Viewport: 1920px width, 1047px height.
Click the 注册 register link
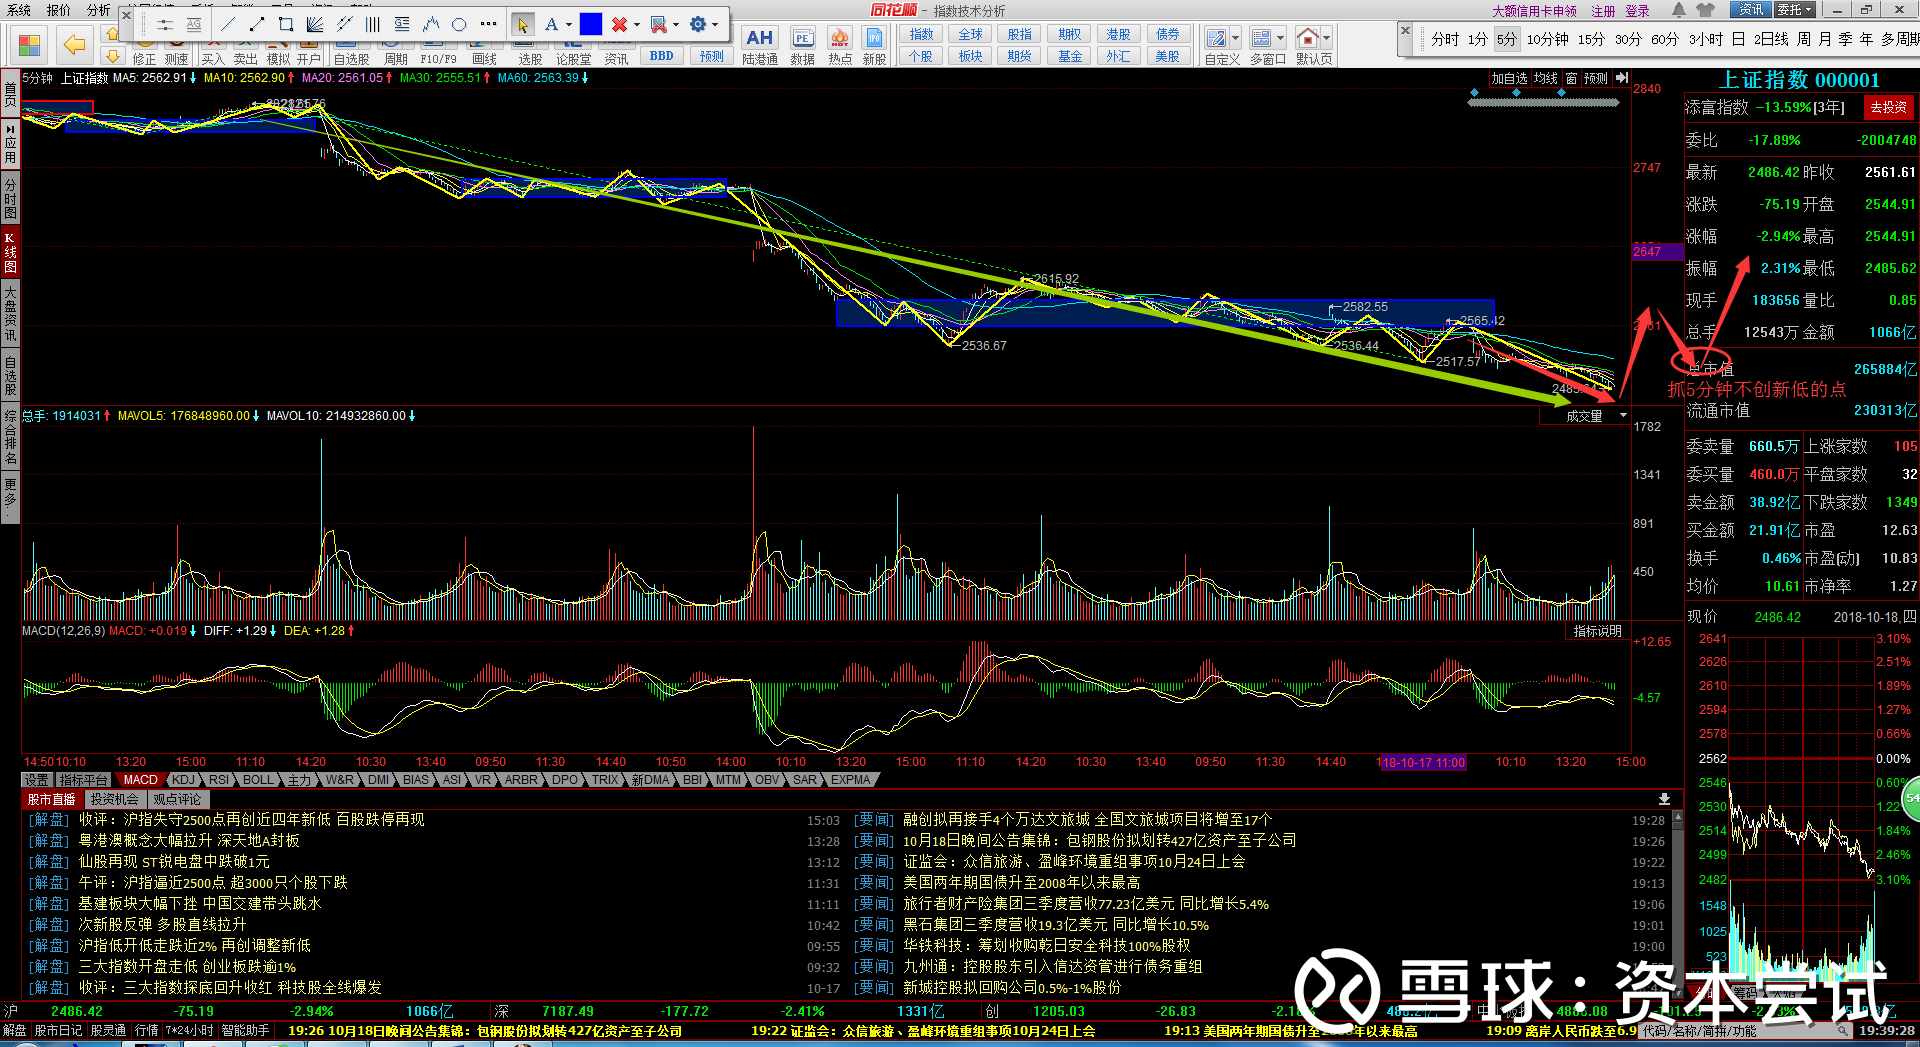click(x=1604, y=11)
